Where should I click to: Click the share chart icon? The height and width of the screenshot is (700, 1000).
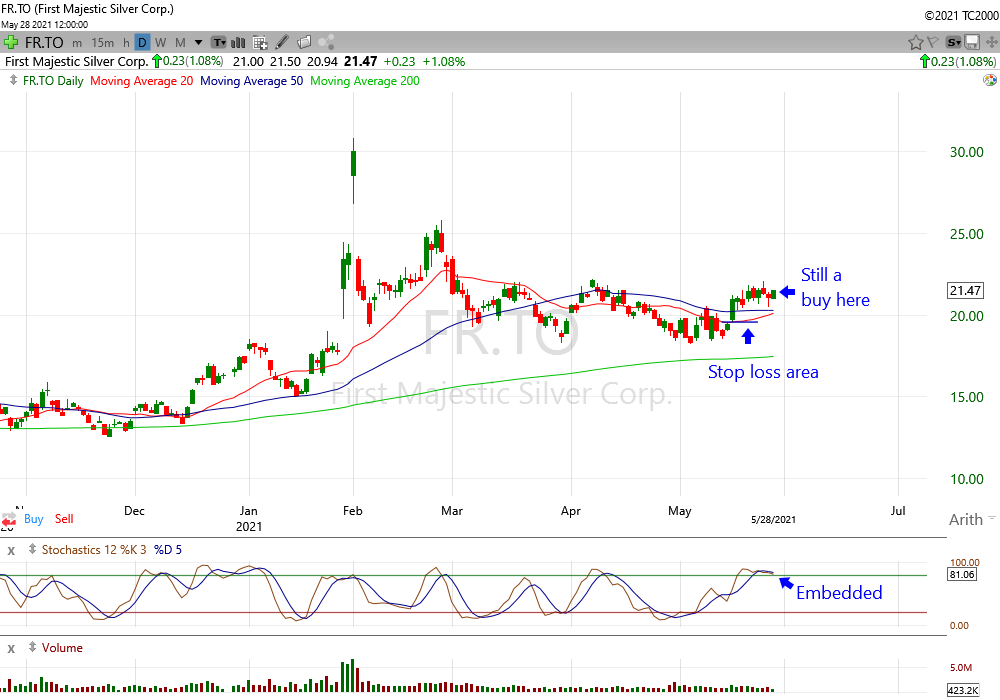(326, 43)
